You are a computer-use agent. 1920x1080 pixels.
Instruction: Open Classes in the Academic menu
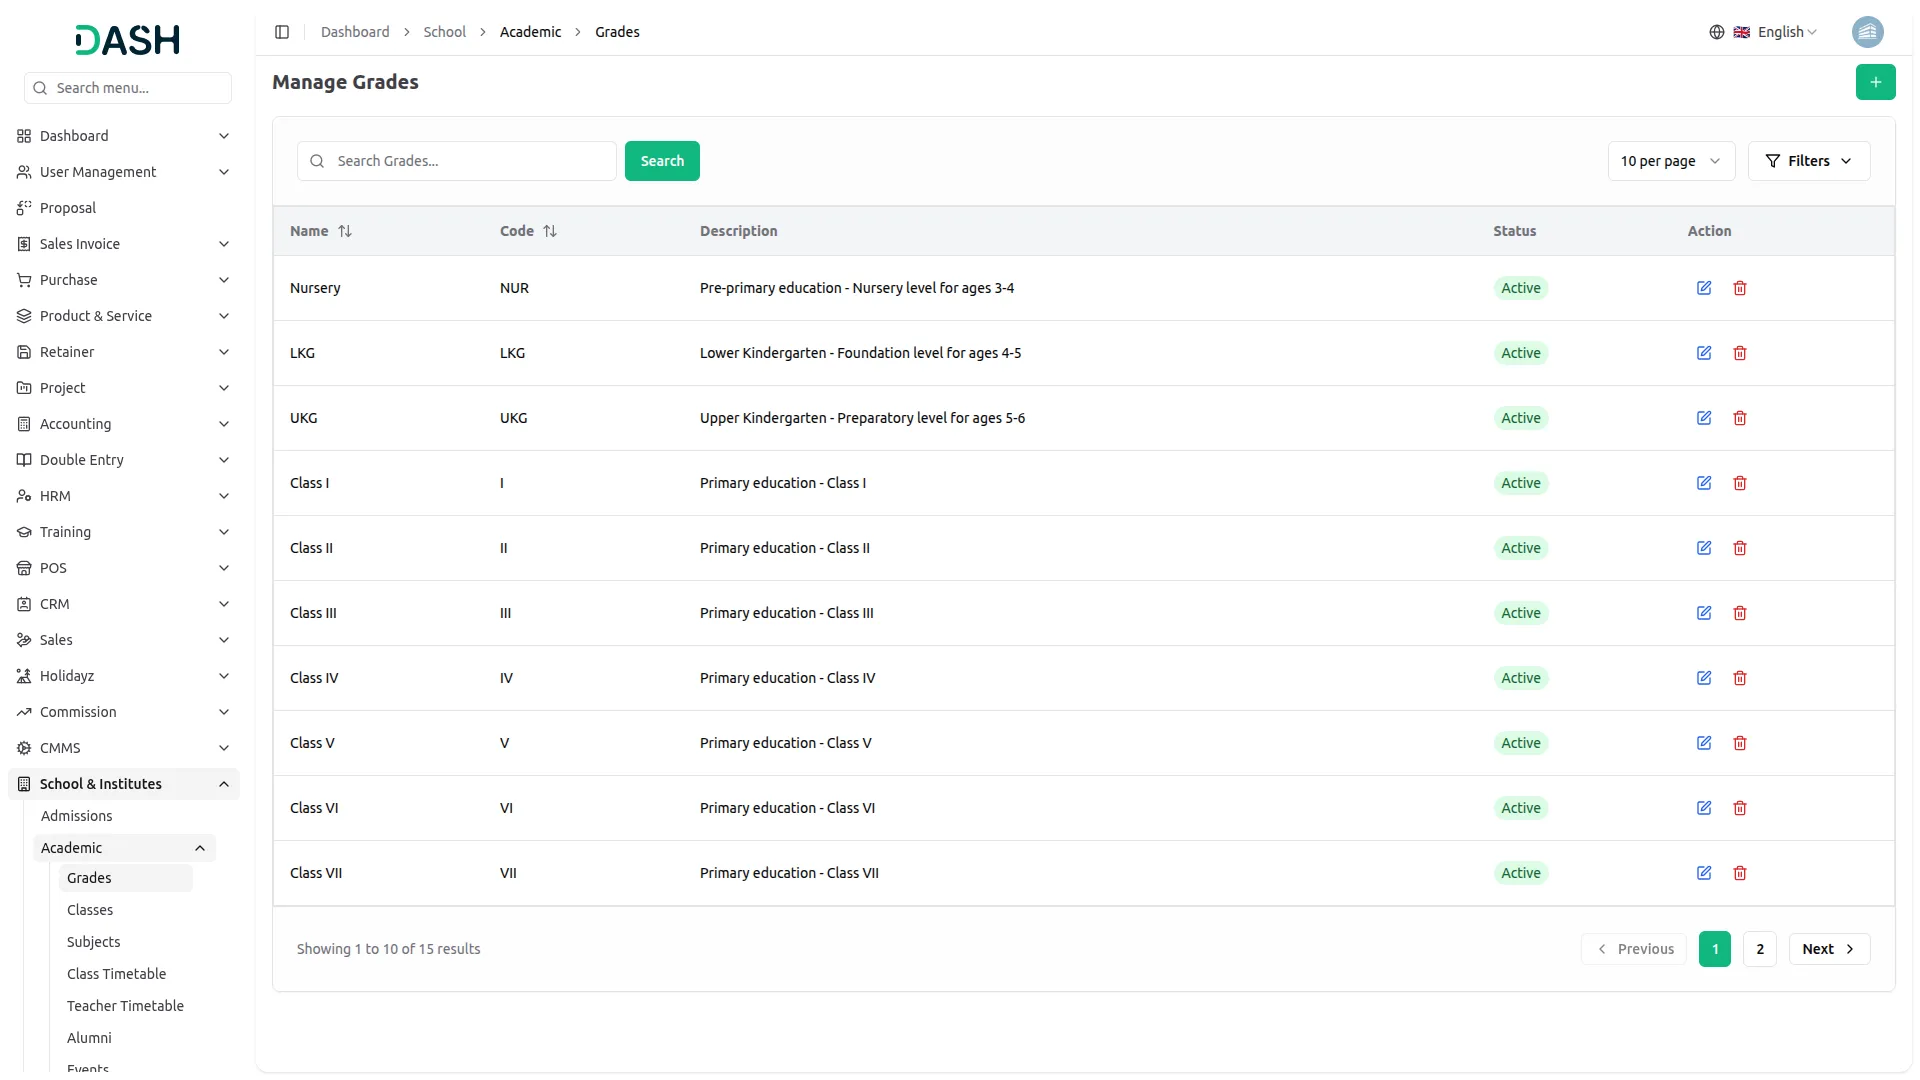click(90, 910)
